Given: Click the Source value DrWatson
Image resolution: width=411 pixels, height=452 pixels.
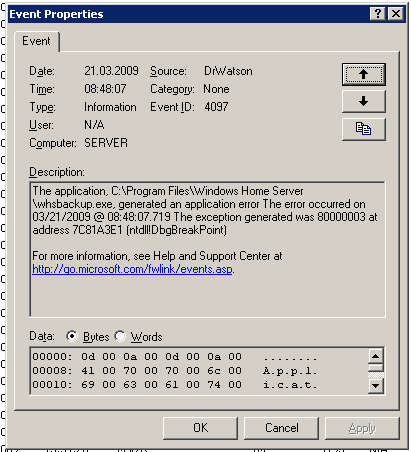Looking at the screenshot, I should 228,71.
